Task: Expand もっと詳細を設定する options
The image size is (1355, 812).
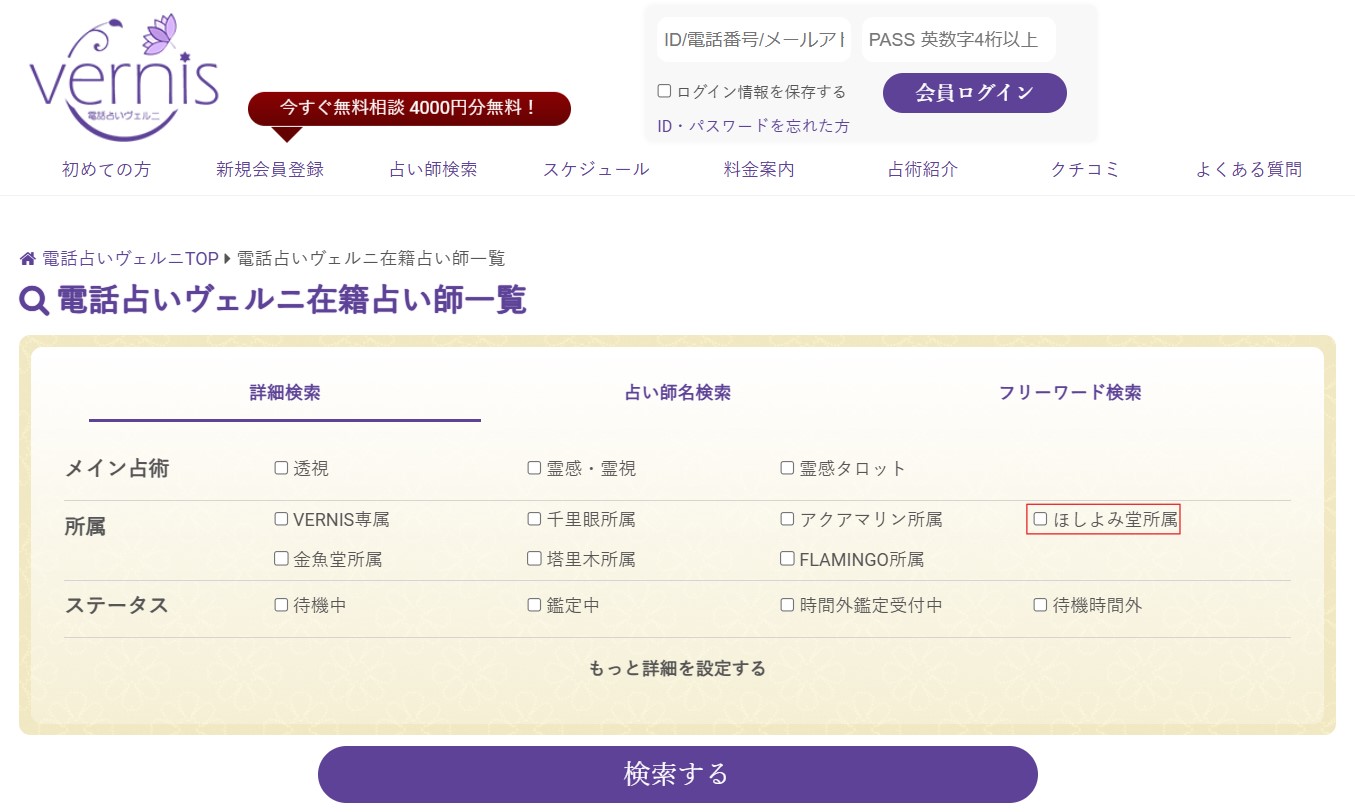Action: (677, 668)
